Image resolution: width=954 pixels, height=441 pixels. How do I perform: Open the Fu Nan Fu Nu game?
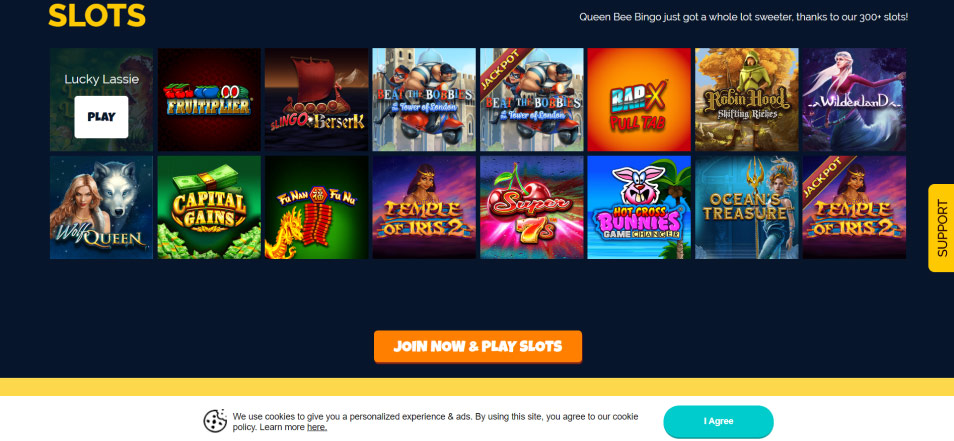coord(316,207)
